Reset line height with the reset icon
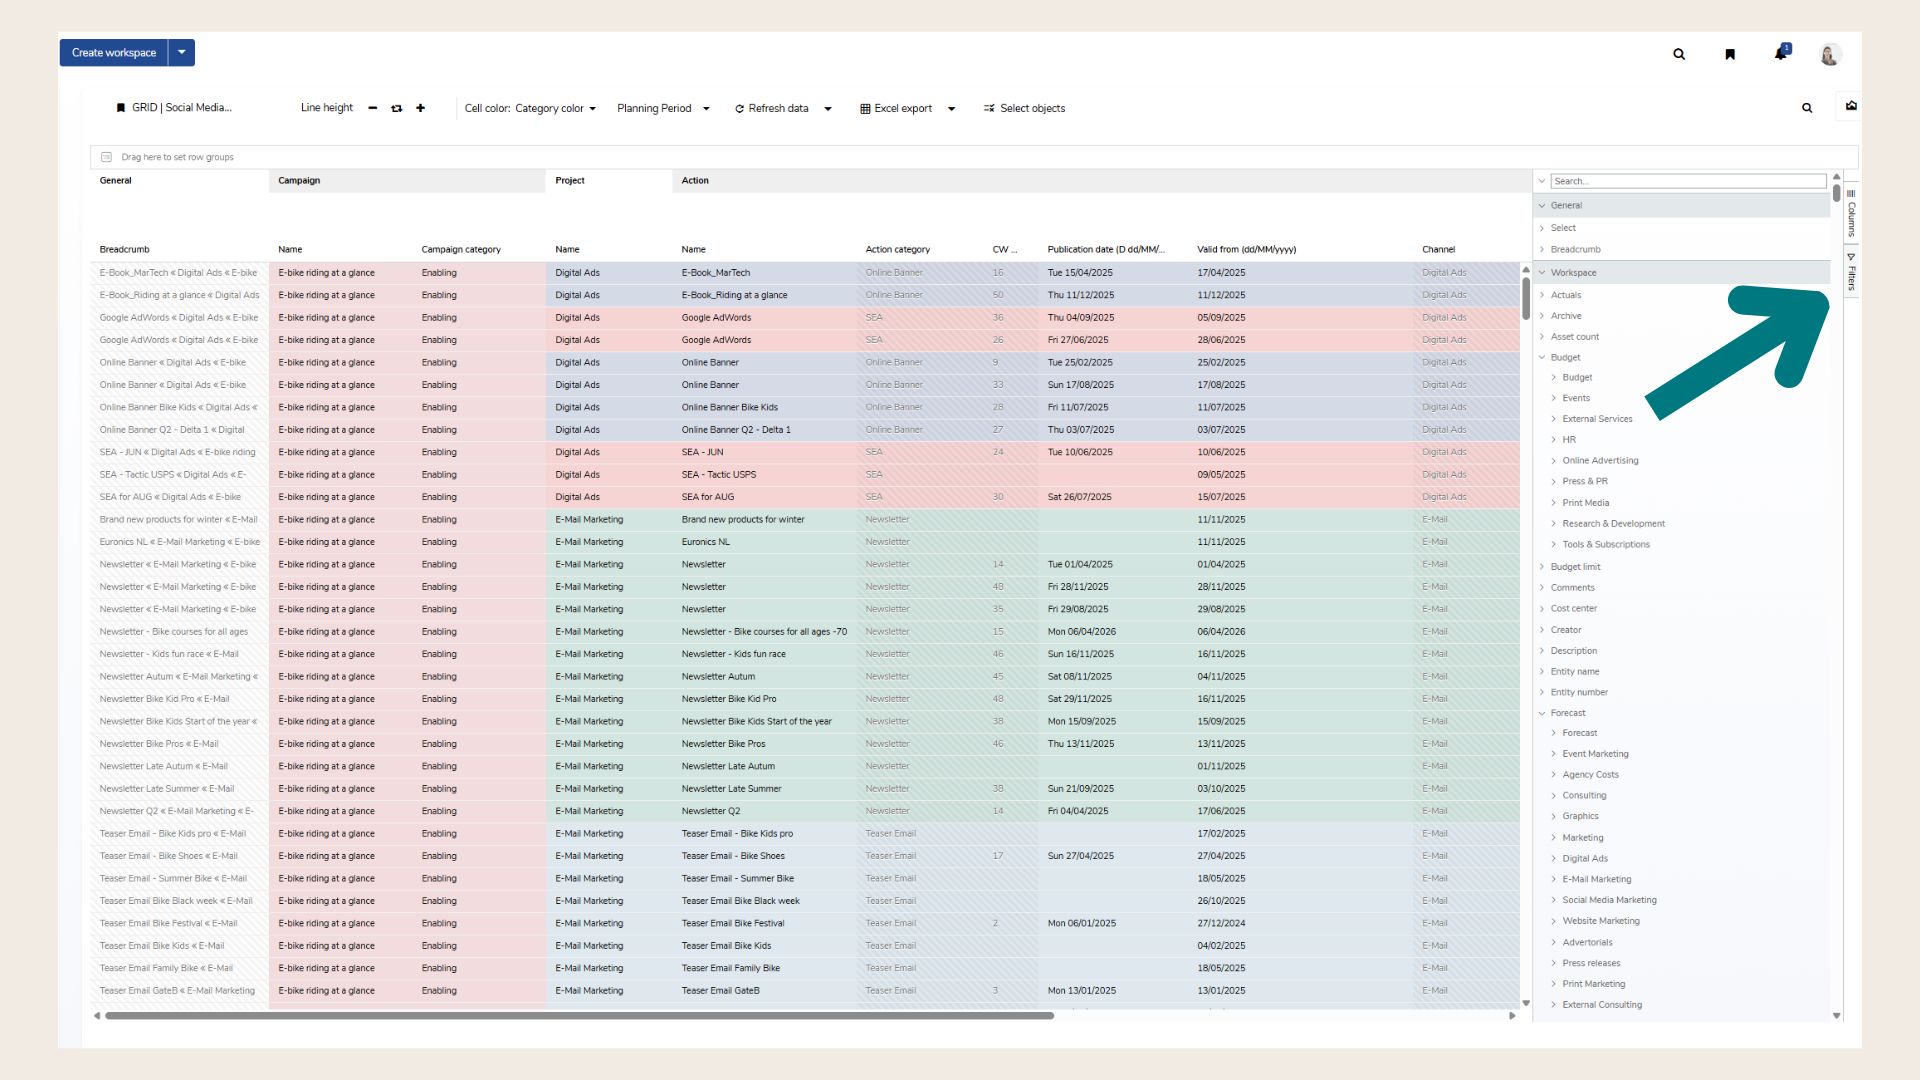The width and height of the screenshot is (1920, 1080). [396, 108]
